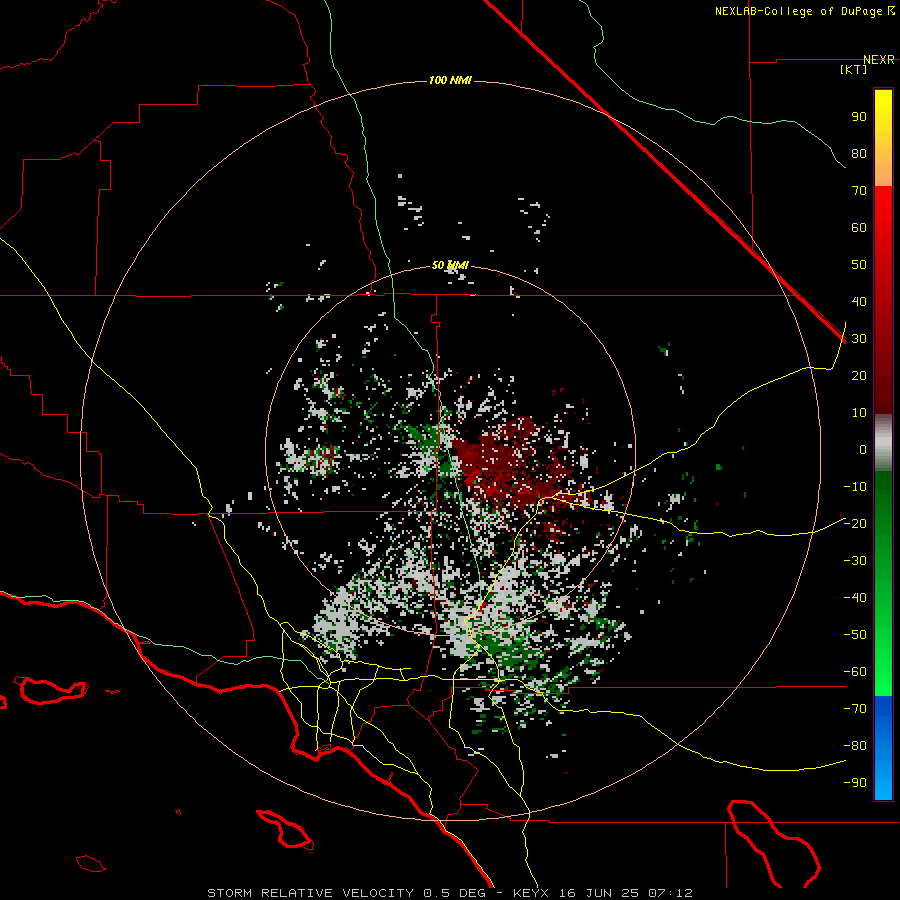
Task: Click the -30 value on velocity scale
Action: (855, 561)
